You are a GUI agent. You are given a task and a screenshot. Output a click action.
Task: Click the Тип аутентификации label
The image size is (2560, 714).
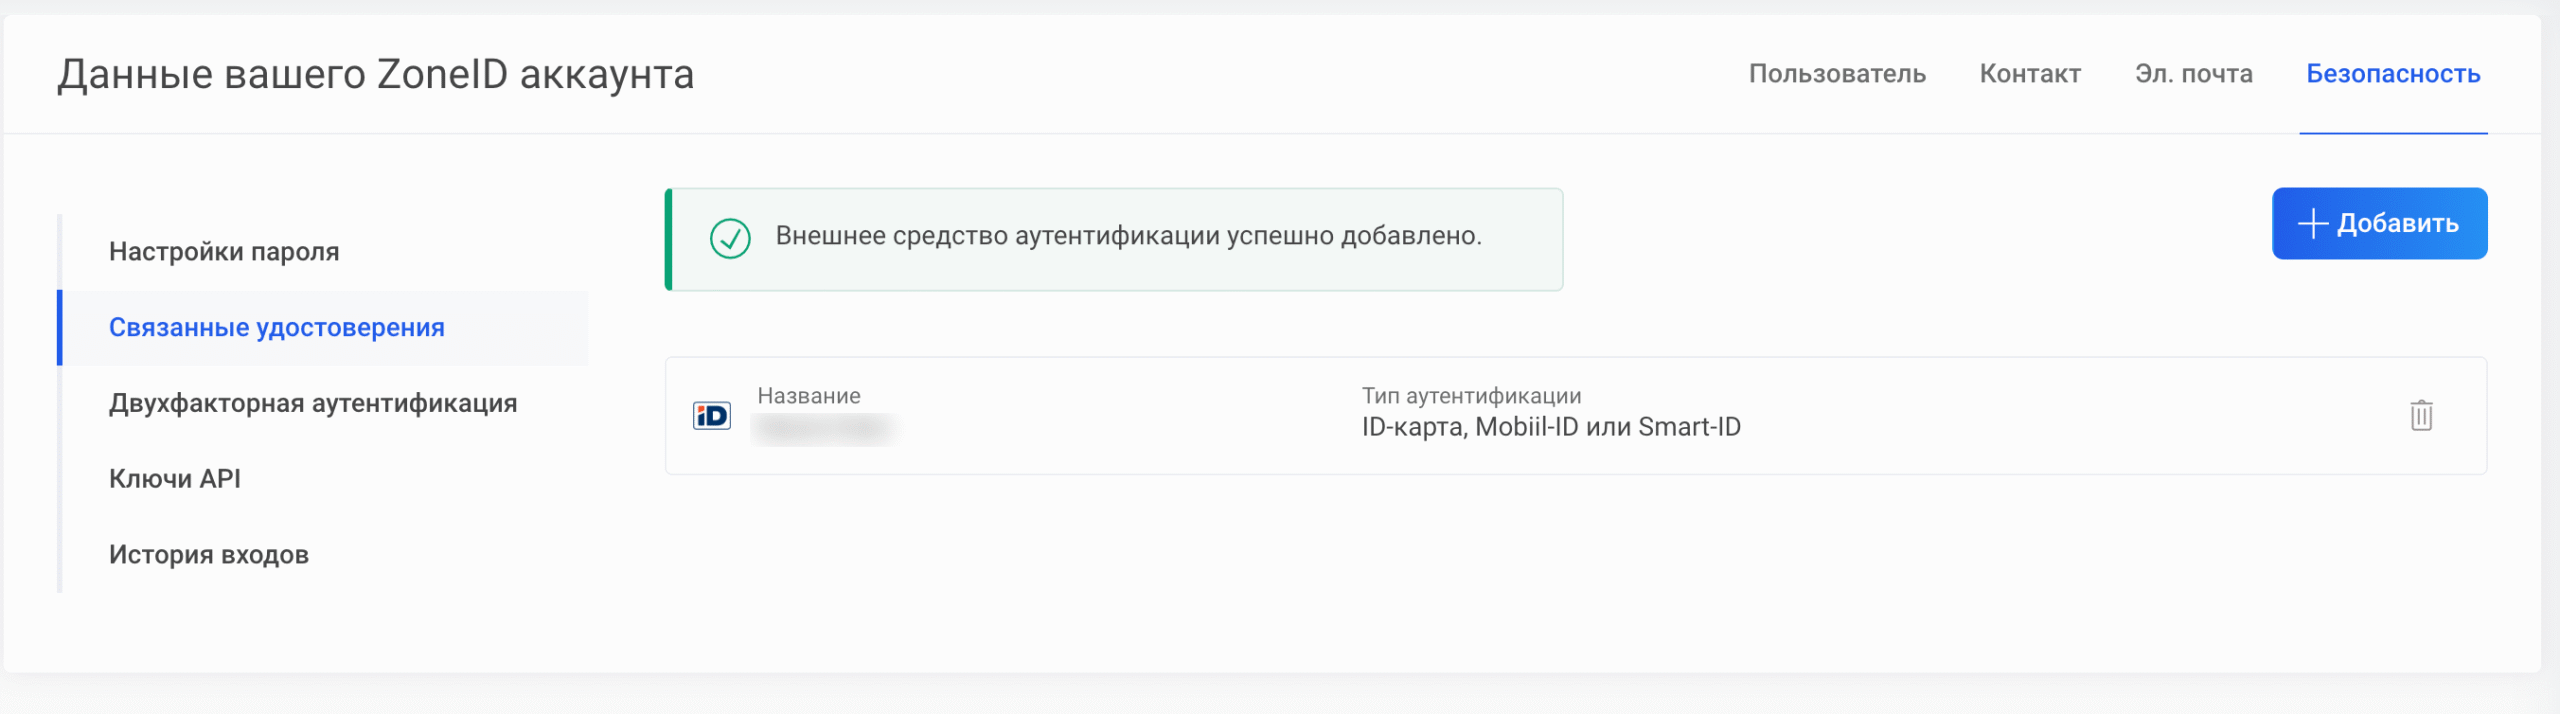[x=1471, y=396]
